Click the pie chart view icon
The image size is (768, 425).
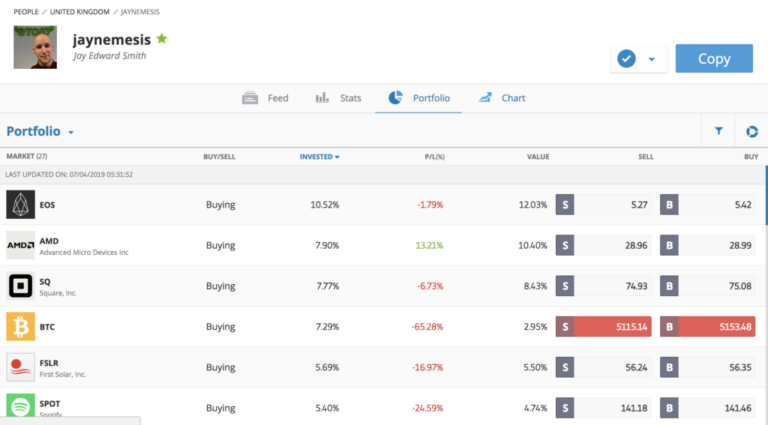(x=752, y=131)
